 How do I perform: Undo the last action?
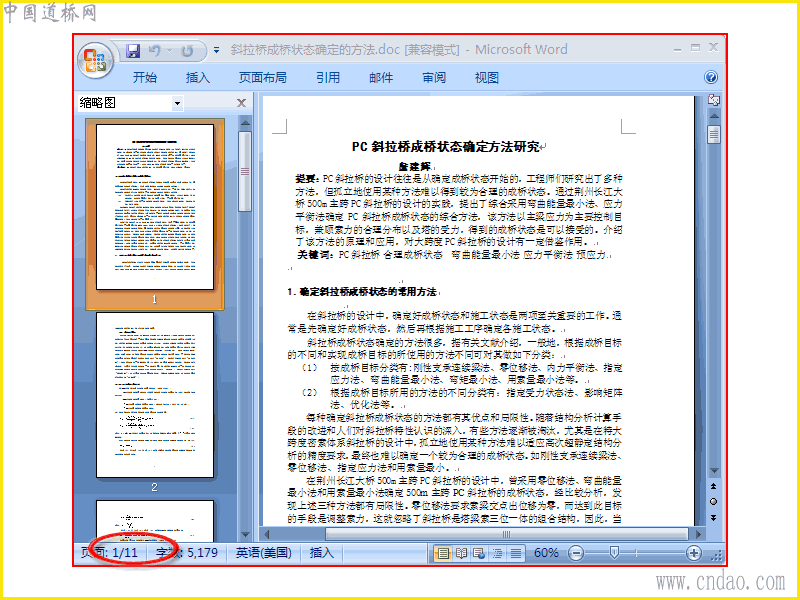point(155,50)
